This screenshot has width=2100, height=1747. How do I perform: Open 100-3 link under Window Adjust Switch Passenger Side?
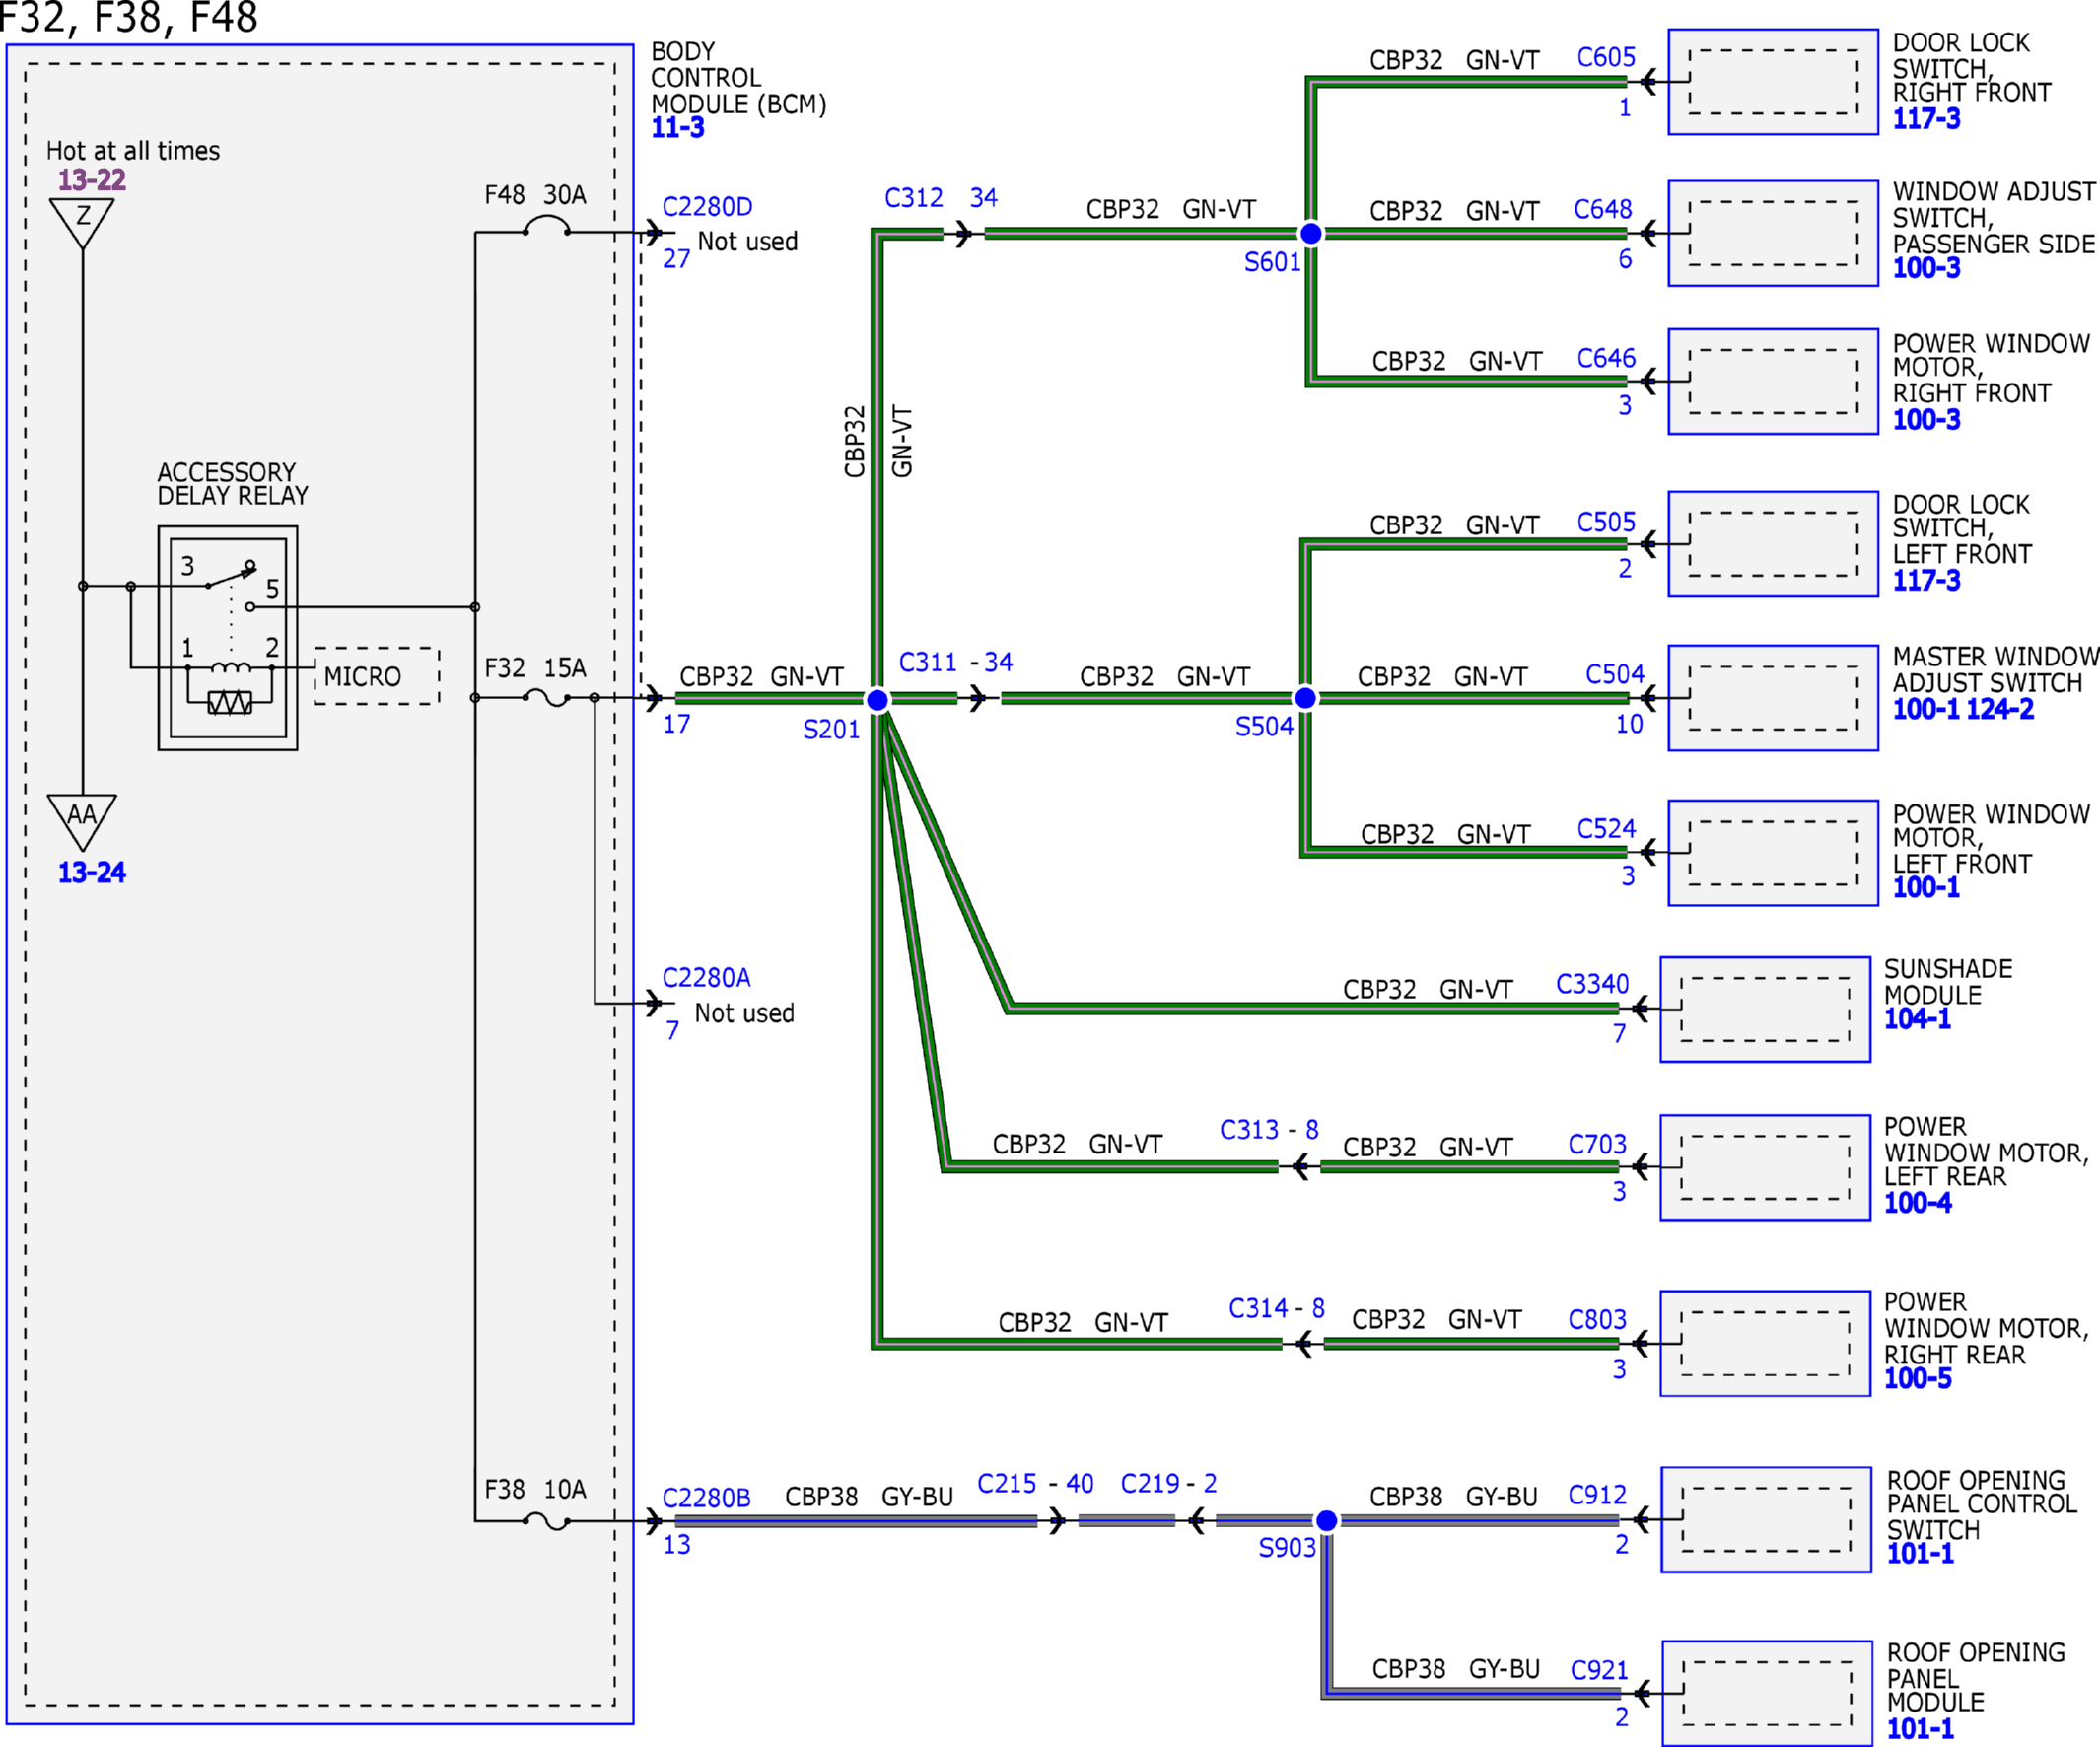(x=1926, y=268)
